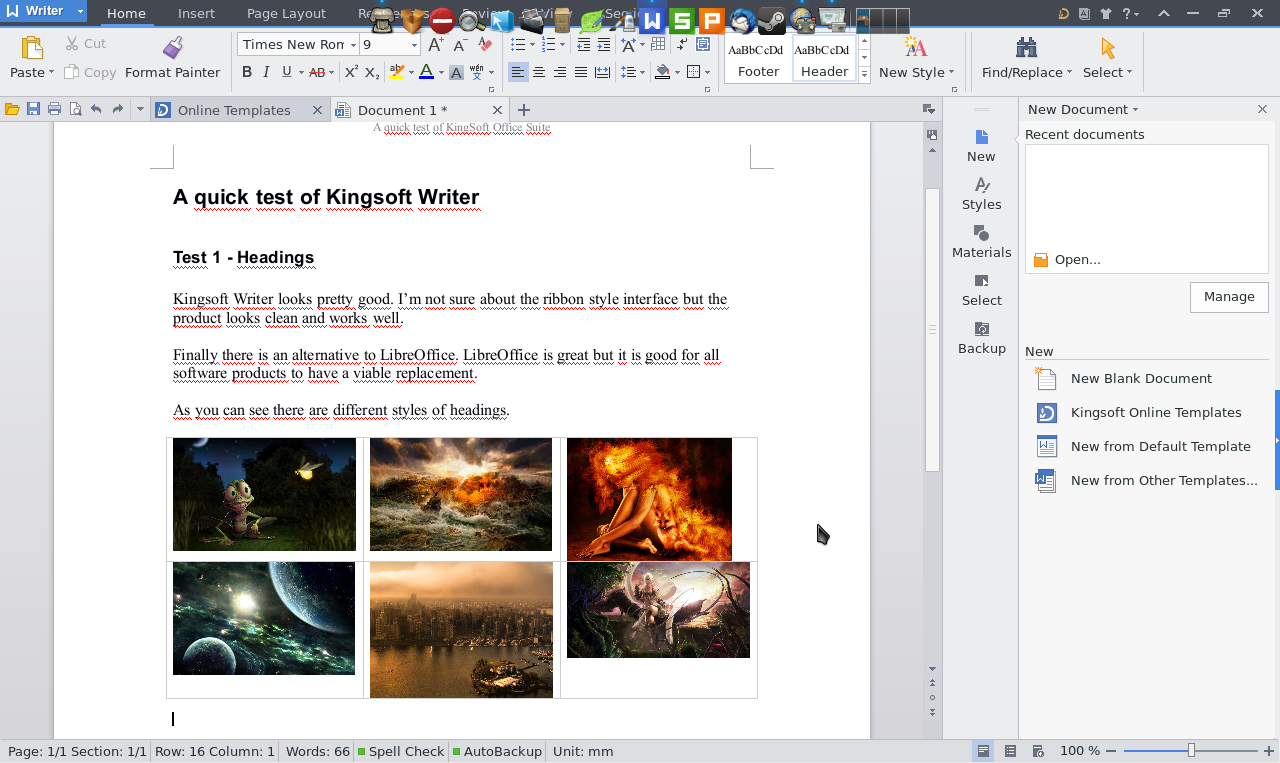Click the Paste clipboard icon
The image size is (1280, 763).
click(32, 48)
